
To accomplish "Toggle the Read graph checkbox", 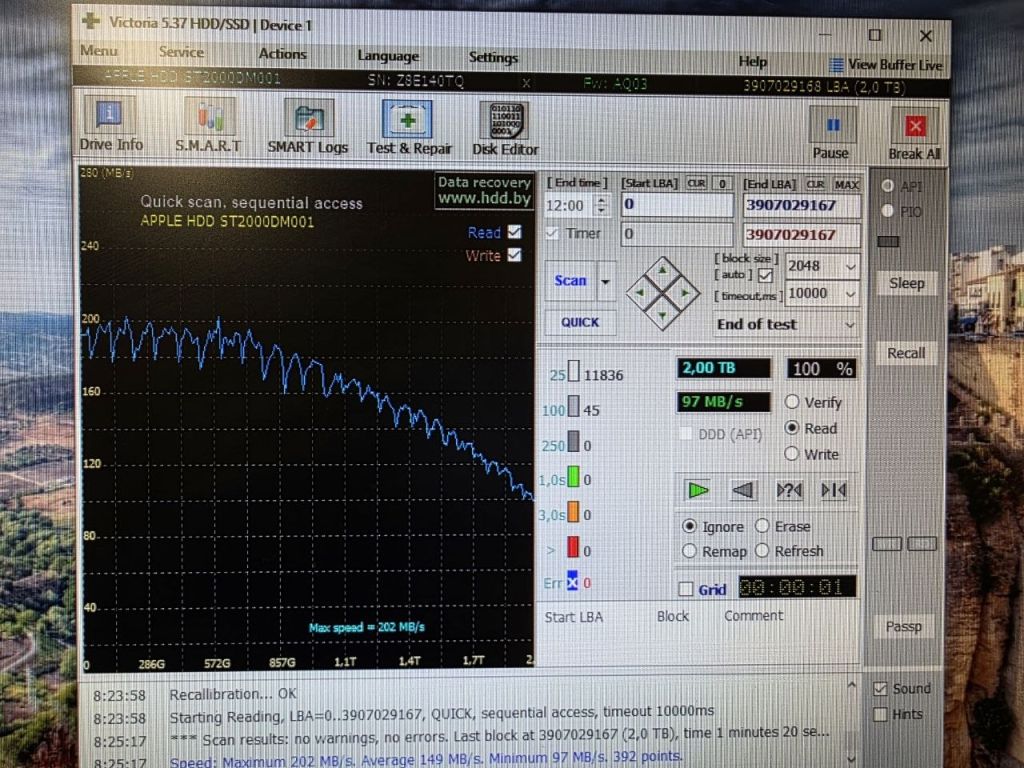I will [515, 231].
